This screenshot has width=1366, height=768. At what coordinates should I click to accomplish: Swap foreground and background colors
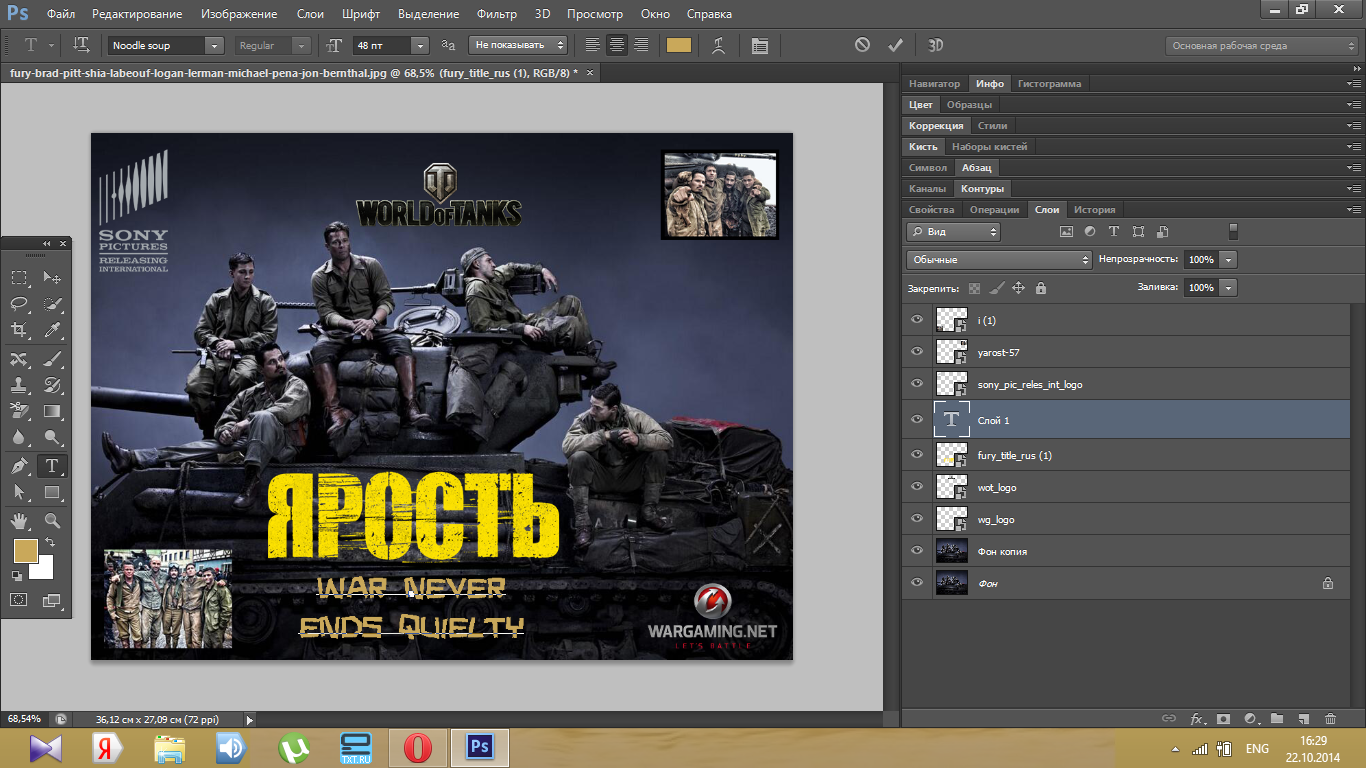(x=50, y=542)
